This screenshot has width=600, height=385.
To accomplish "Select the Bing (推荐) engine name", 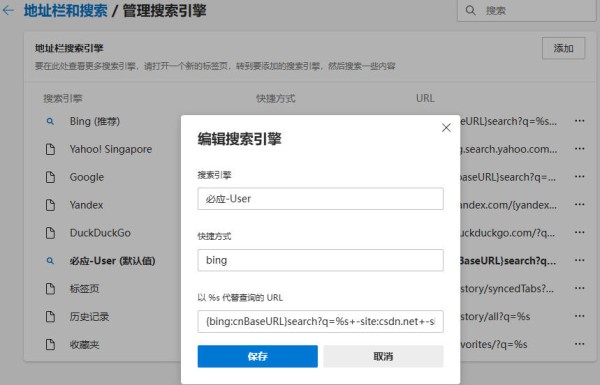I will [95, 121].
